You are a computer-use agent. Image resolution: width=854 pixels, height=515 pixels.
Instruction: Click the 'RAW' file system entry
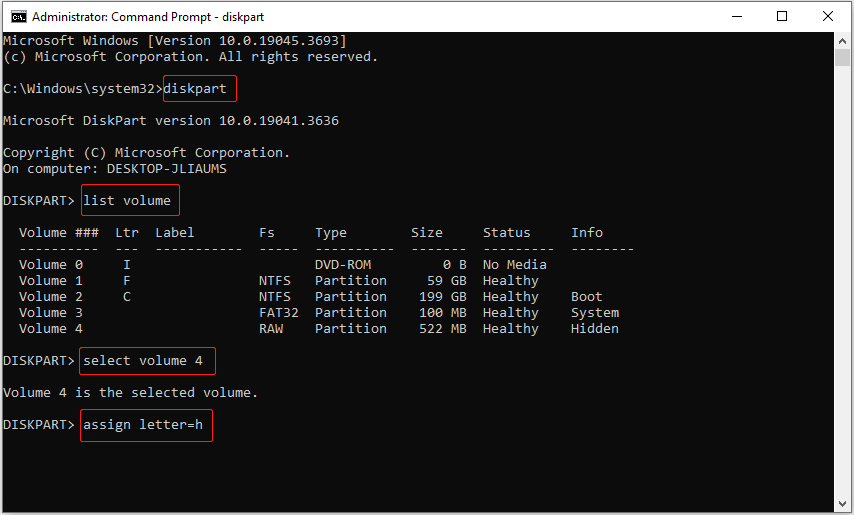click(271, 329)
